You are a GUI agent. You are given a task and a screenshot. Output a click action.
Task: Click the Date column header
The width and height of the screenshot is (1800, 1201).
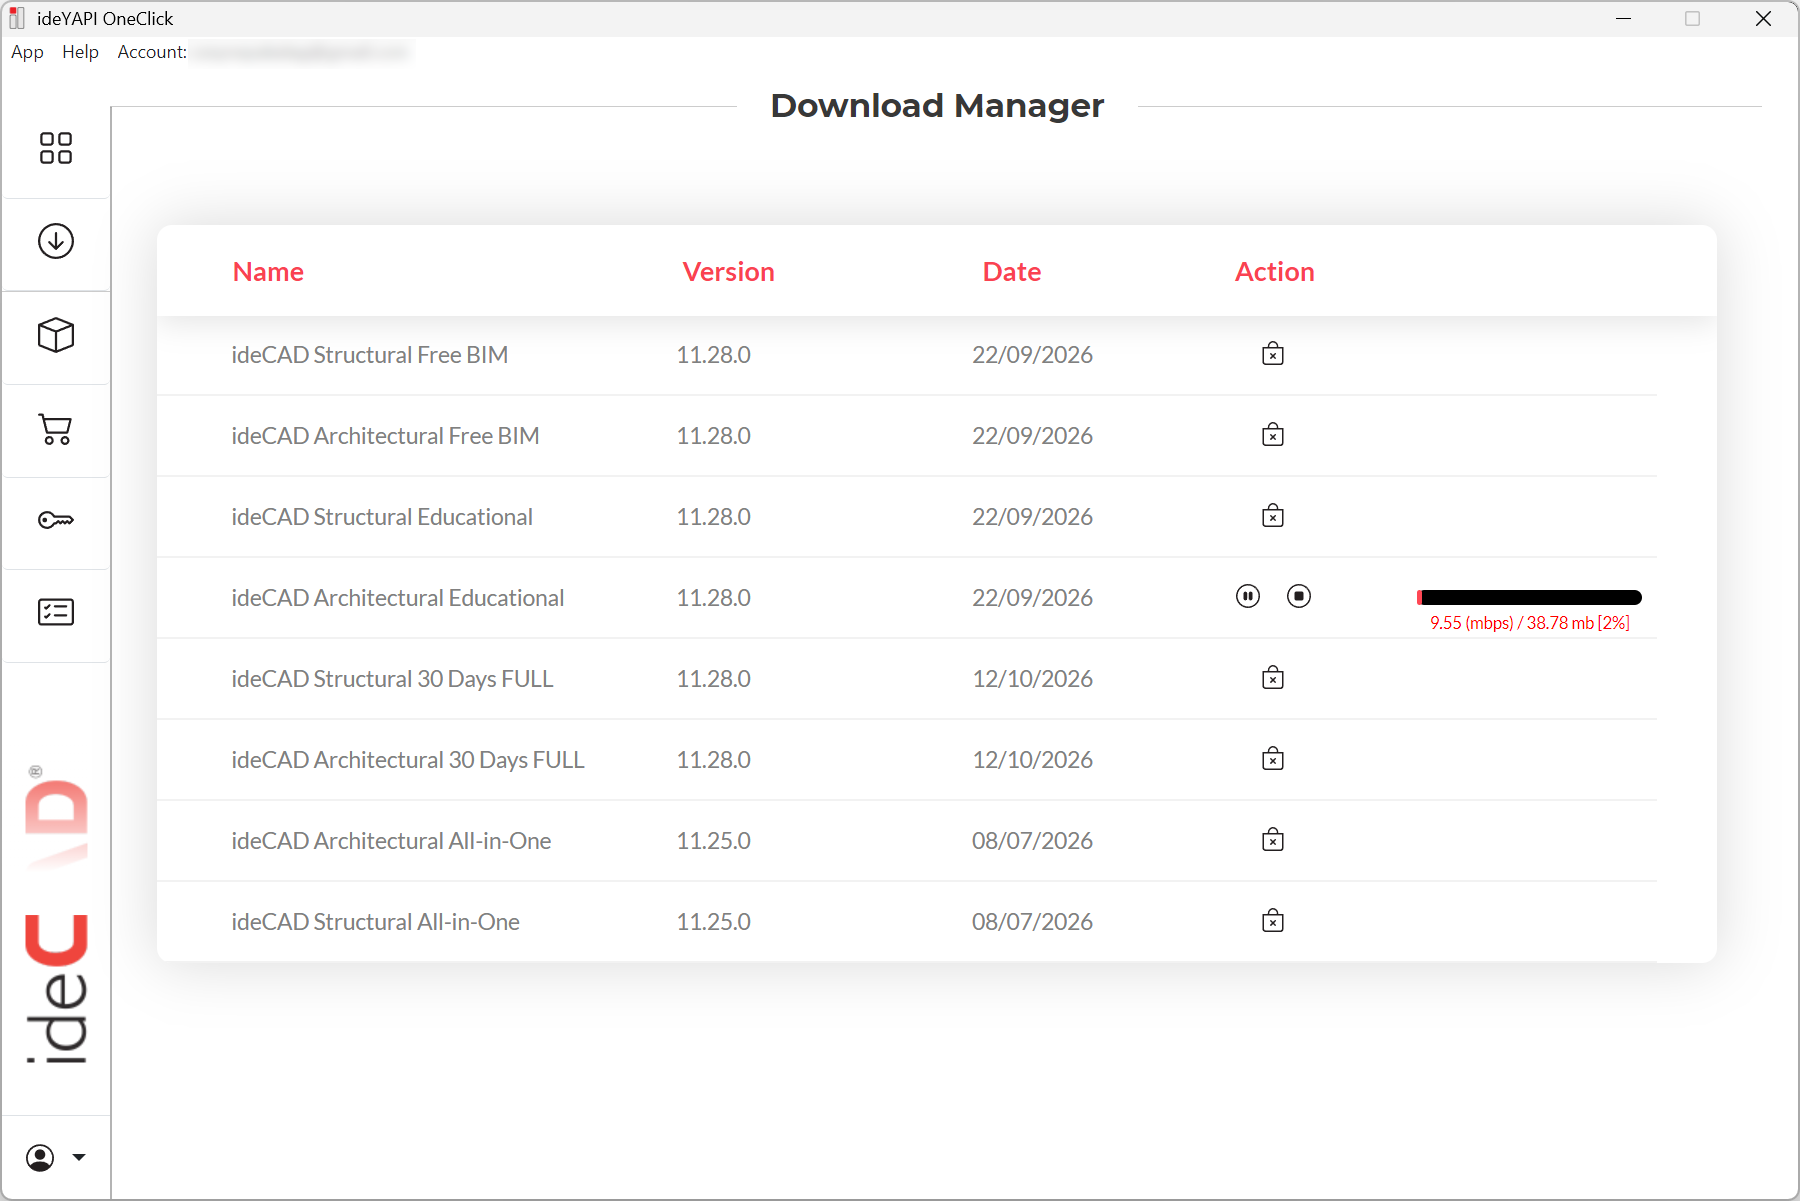pos(1012,272)
